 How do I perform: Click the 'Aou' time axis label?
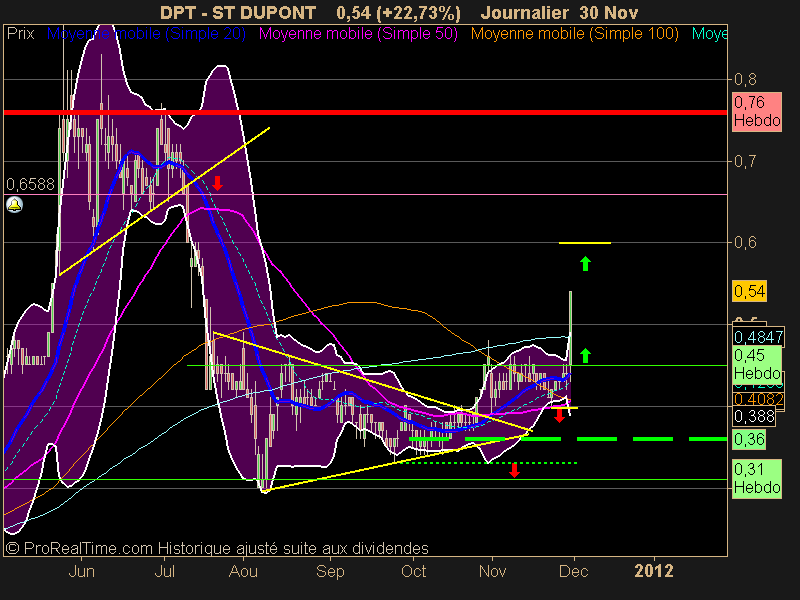click(243, 571)
